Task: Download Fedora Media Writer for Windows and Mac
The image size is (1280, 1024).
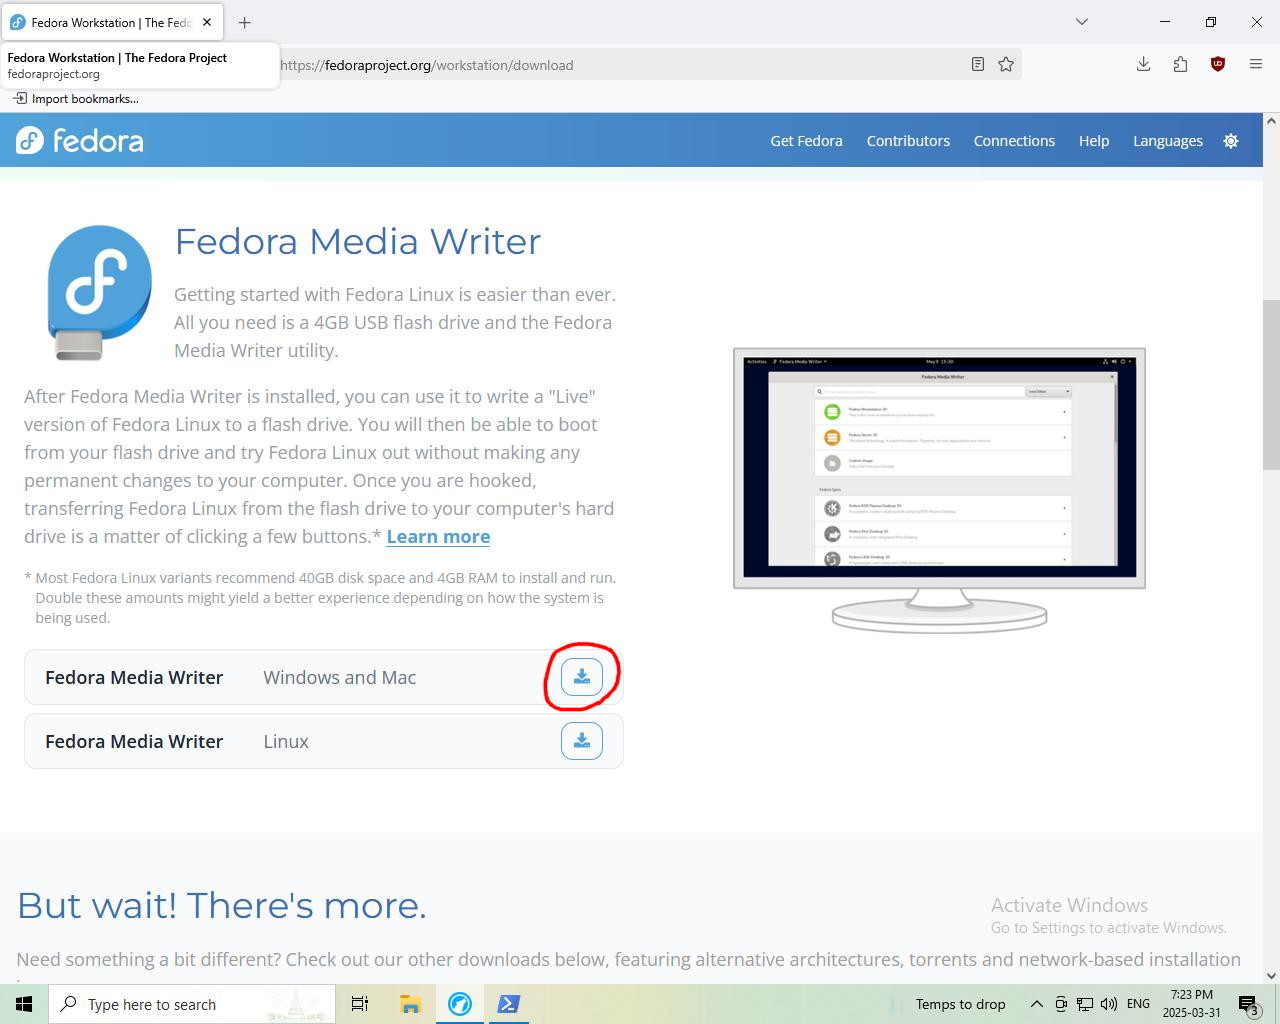Action: 581,677
